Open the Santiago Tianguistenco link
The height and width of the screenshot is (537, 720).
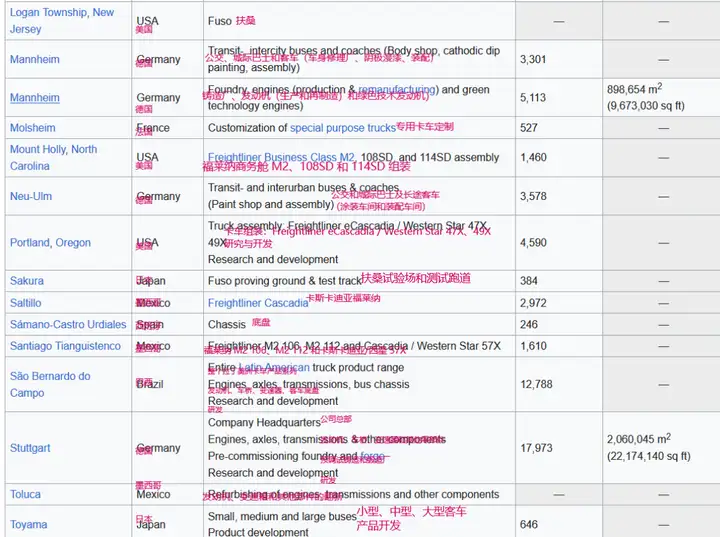(x=65, y=346)
